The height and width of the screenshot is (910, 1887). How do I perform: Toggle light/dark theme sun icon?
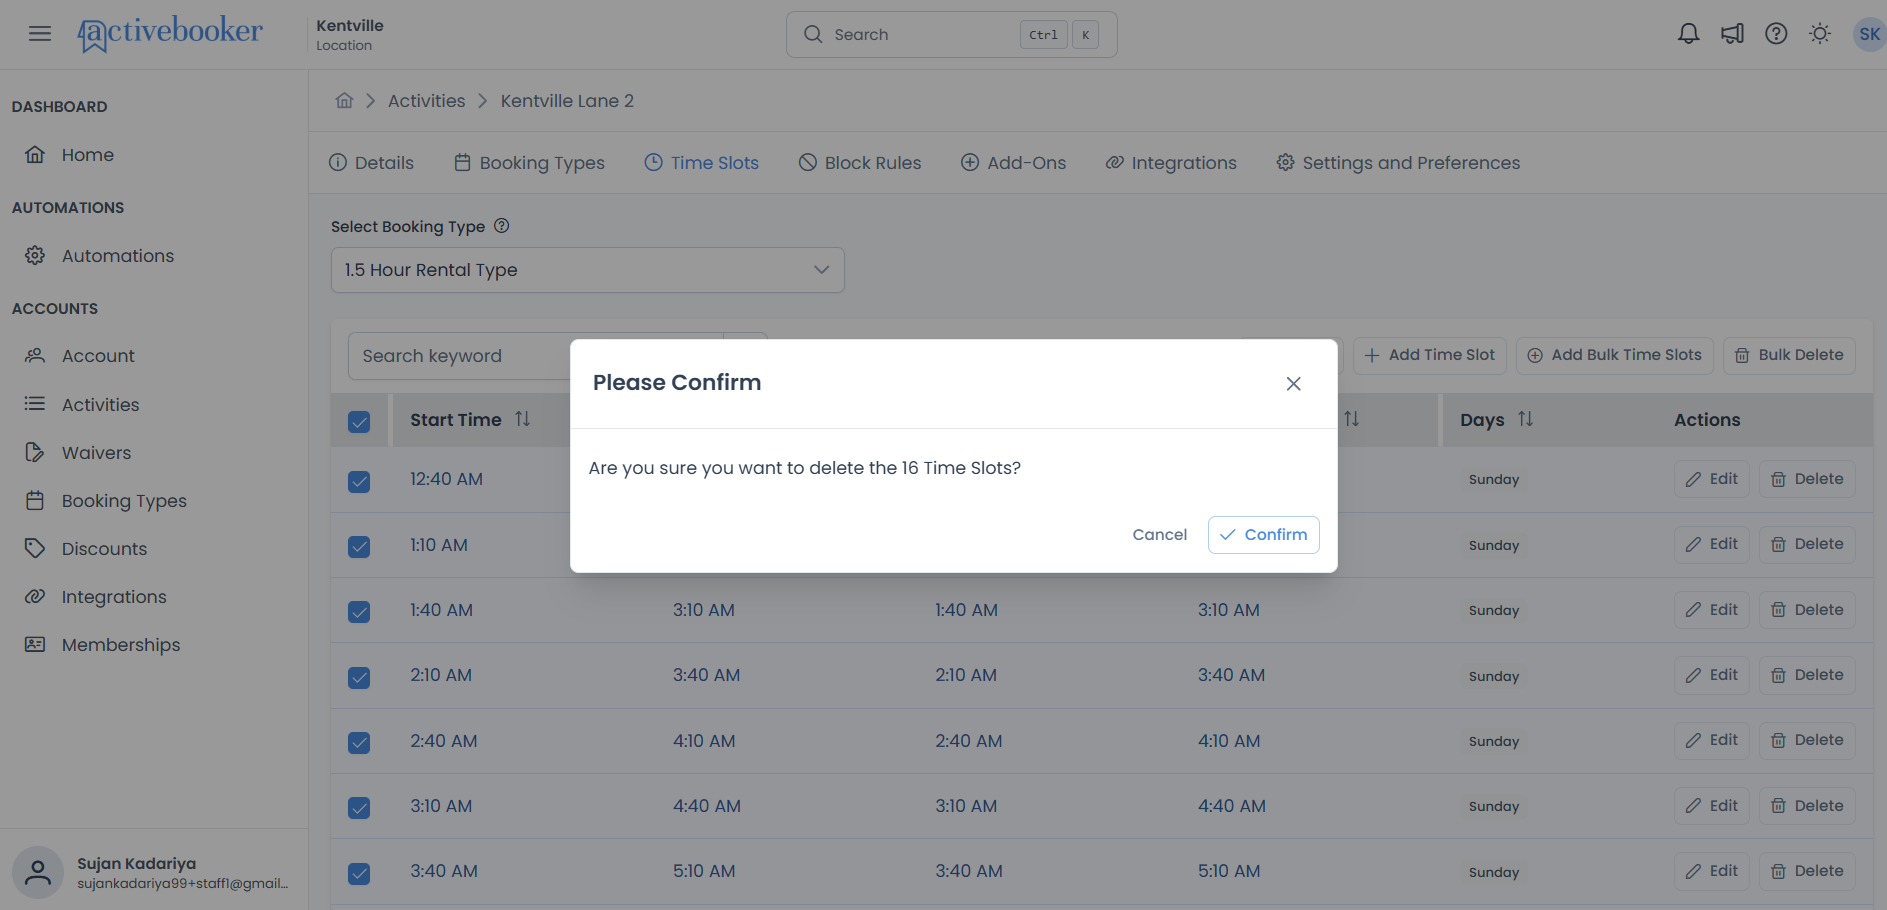click(1820, 34)
